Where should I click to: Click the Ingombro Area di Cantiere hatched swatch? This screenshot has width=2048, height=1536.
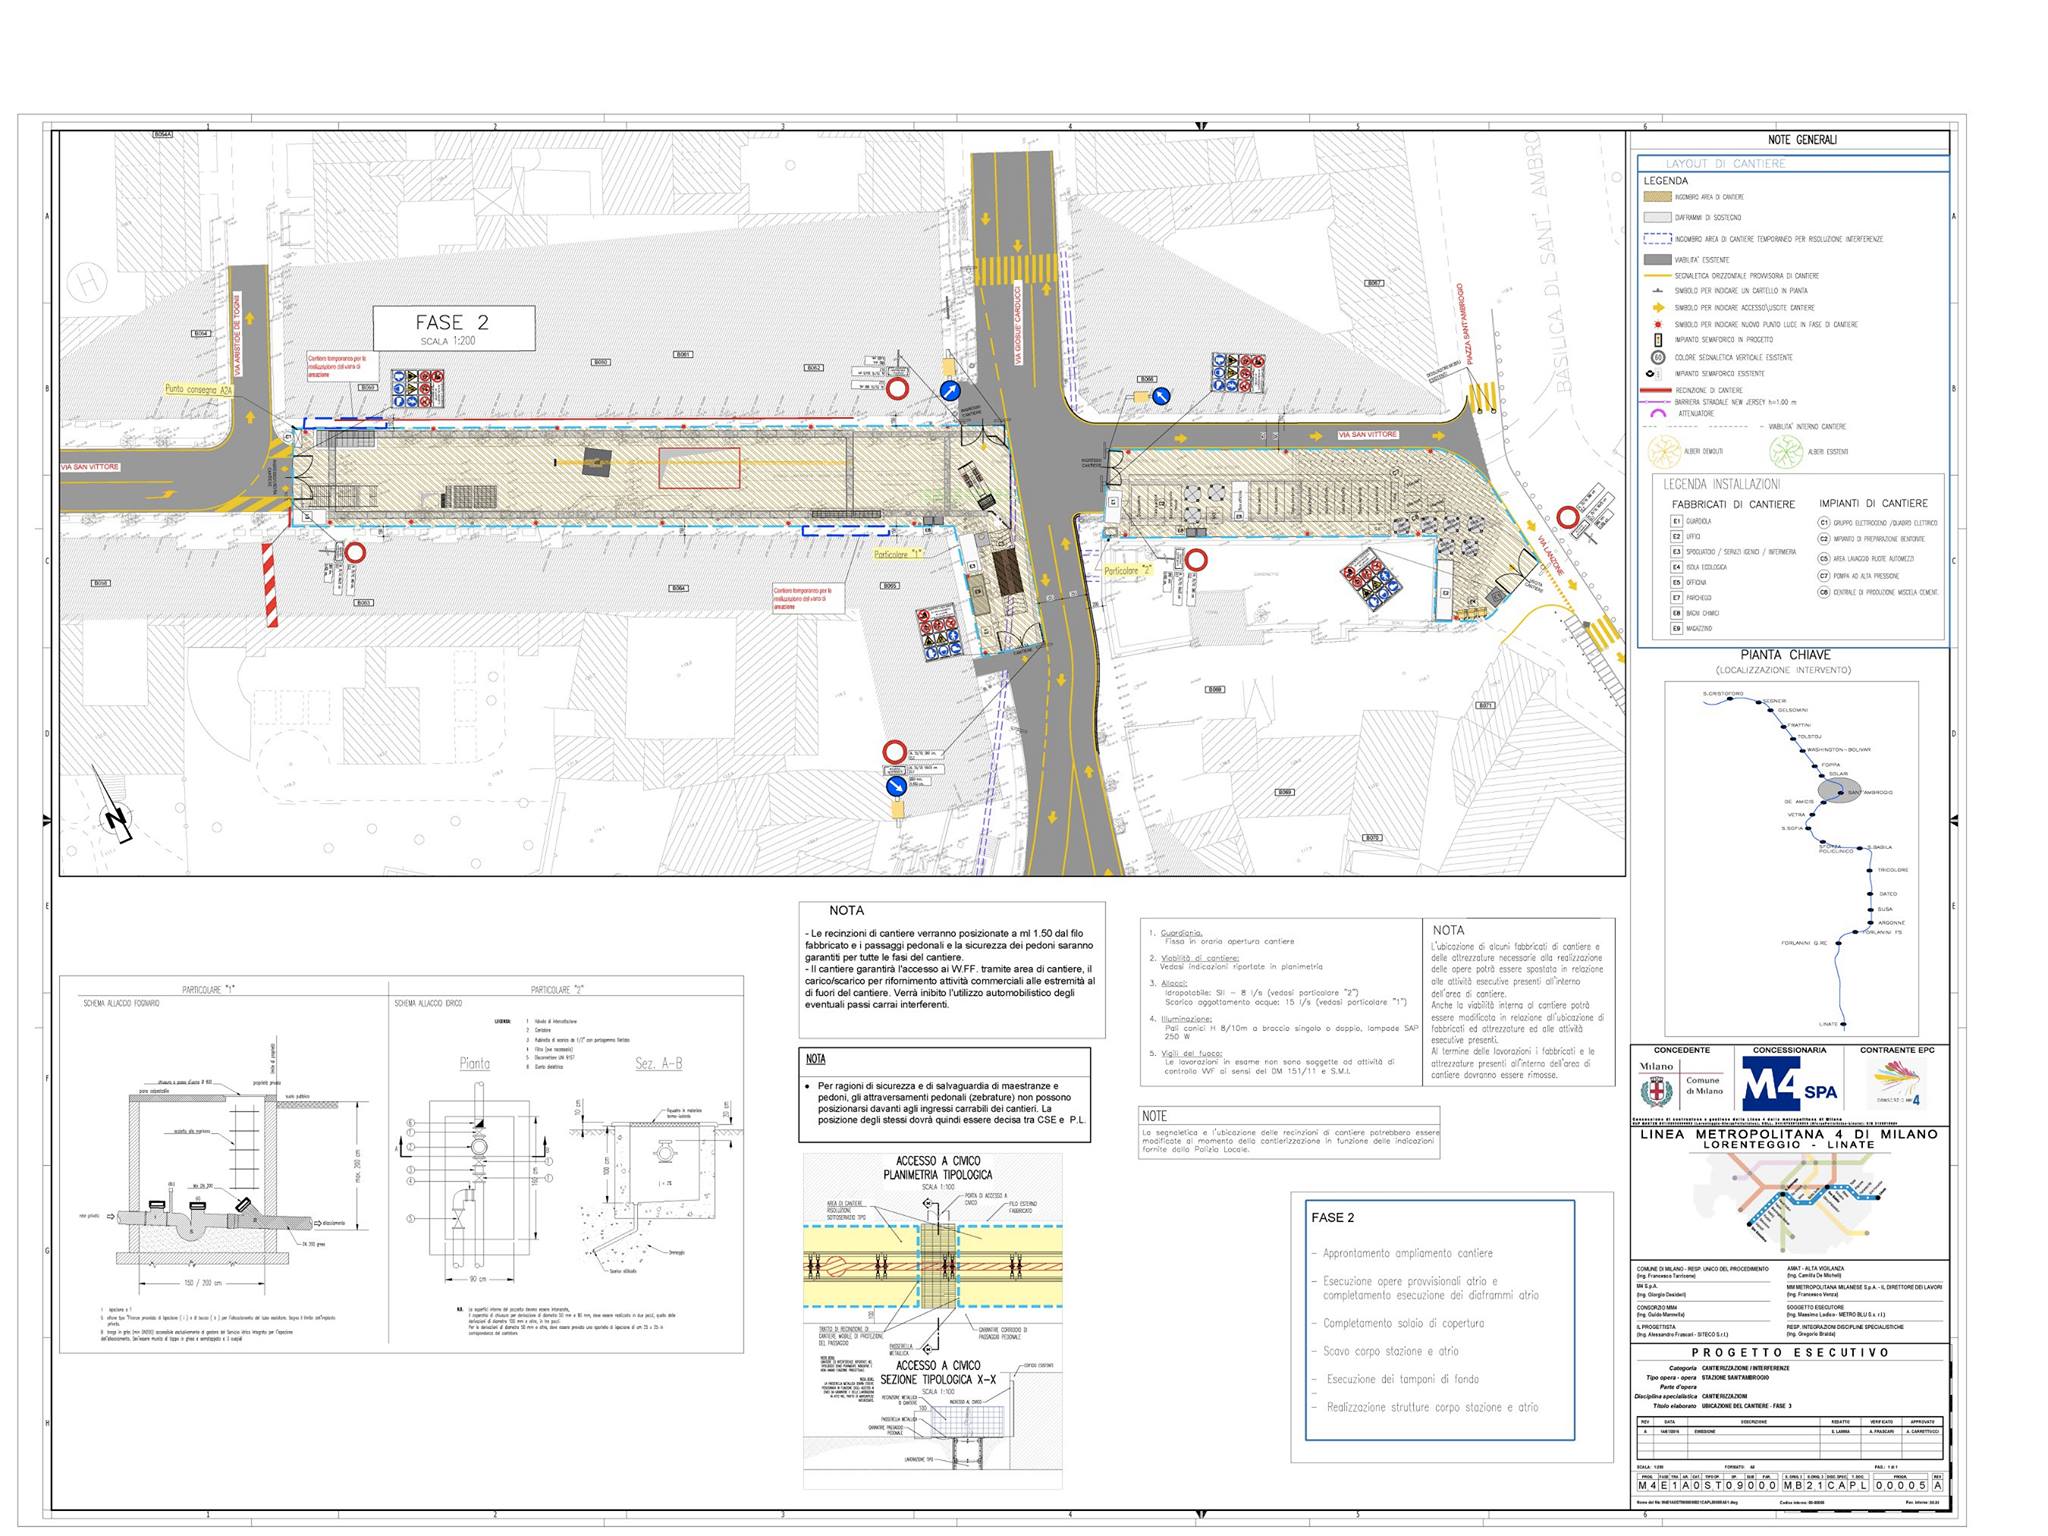tap(1658, 197)
